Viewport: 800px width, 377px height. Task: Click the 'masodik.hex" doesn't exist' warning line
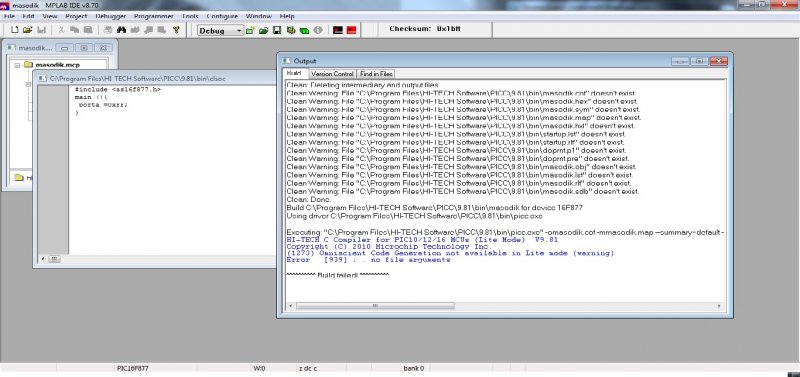click(x=462, y=102)
